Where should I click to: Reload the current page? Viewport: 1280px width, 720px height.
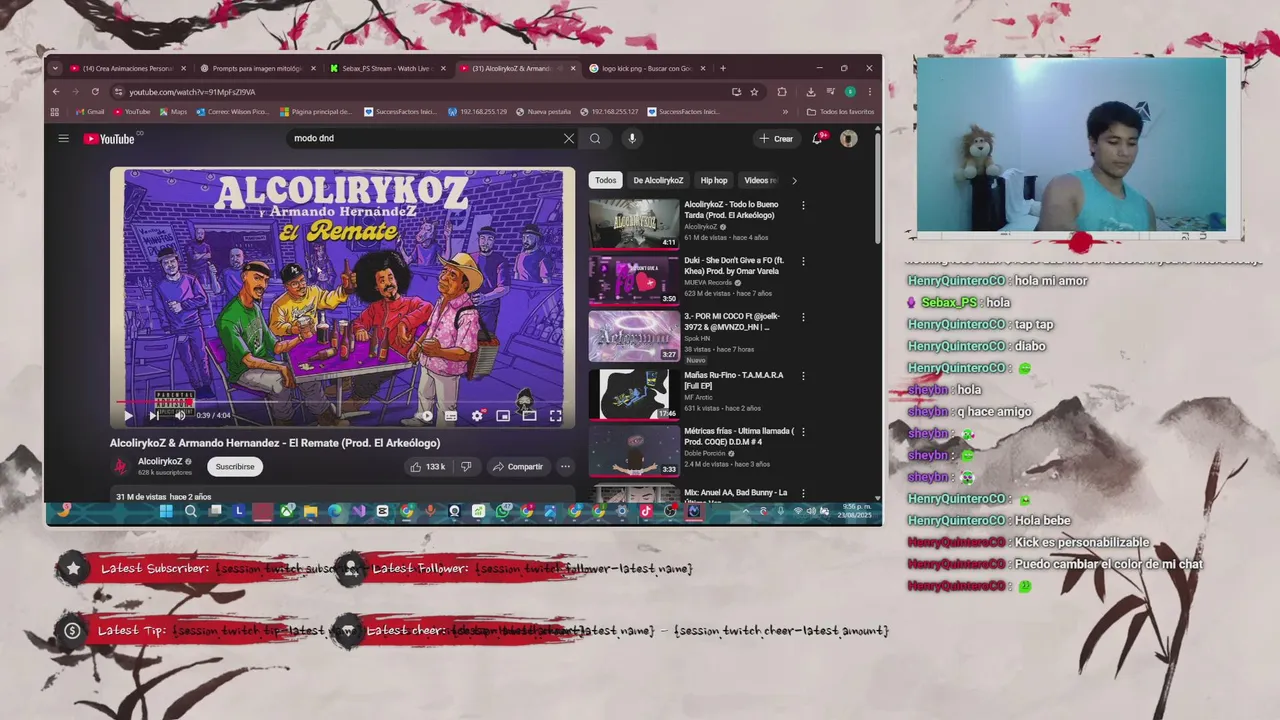click(x=95, y=92)
